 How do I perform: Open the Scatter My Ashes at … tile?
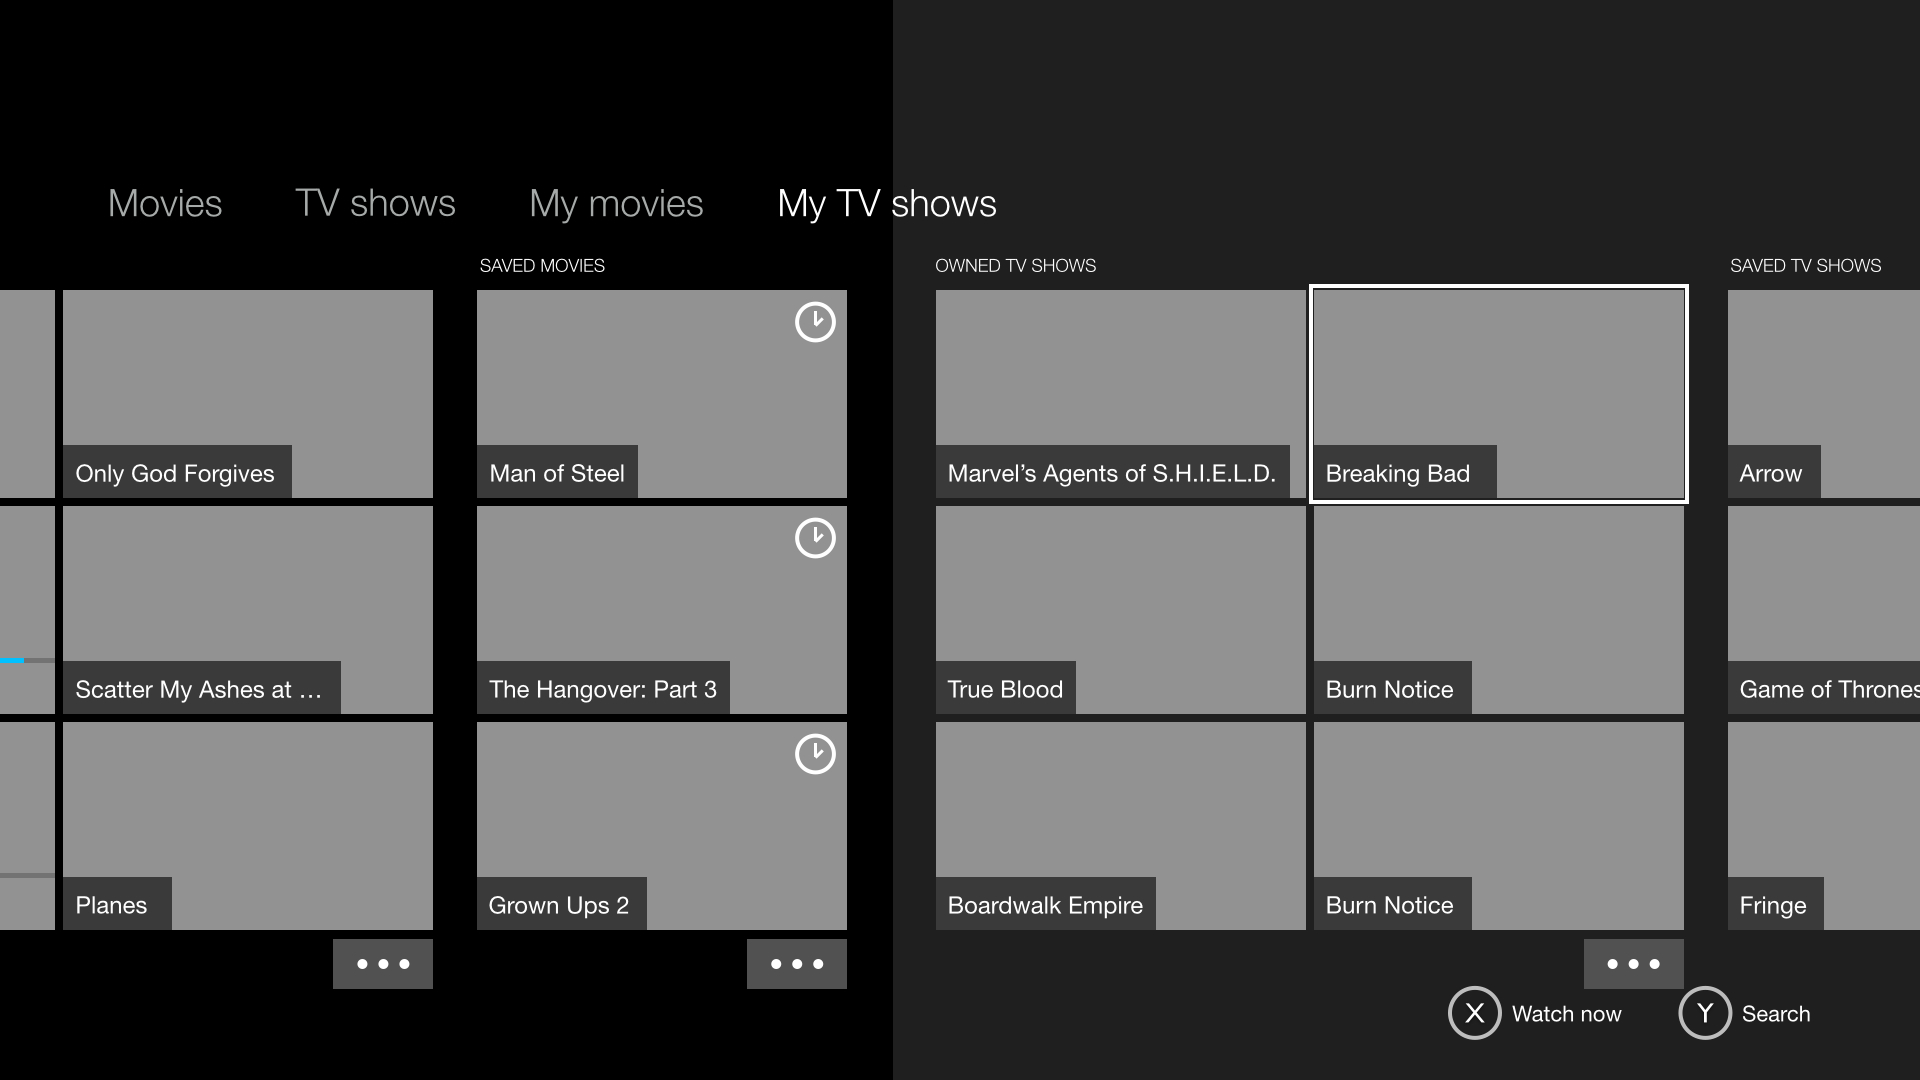point(248,610)
